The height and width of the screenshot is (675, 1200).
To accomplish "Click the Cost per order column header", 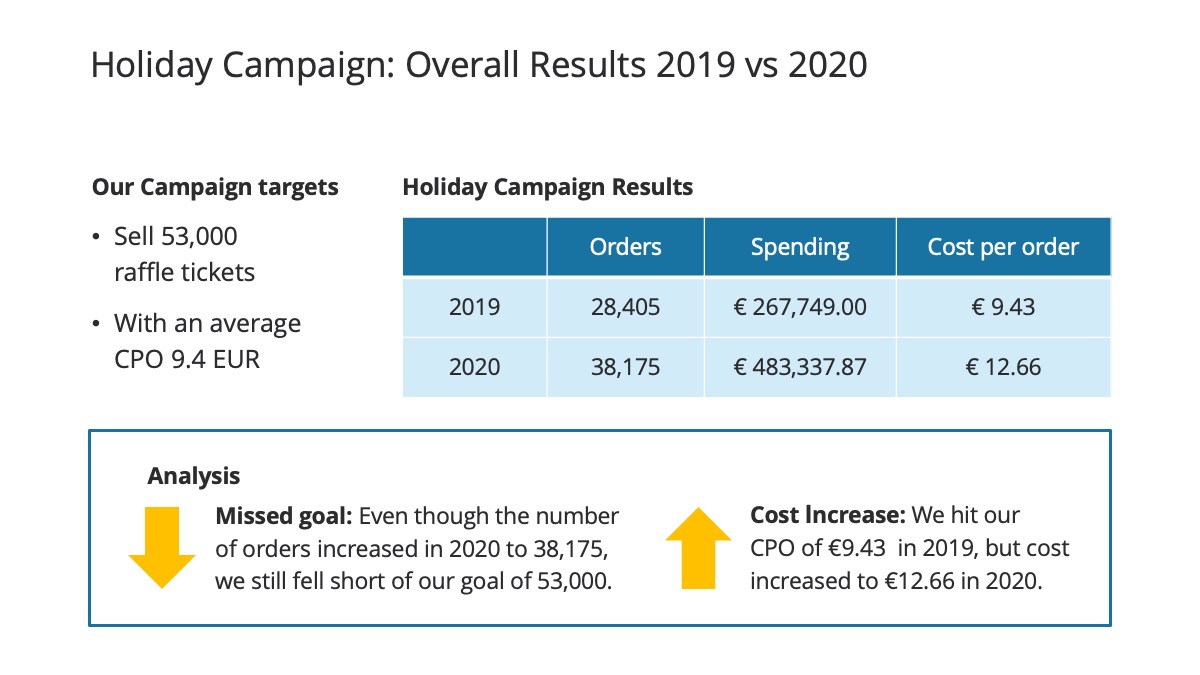I will coord(1003,247).
